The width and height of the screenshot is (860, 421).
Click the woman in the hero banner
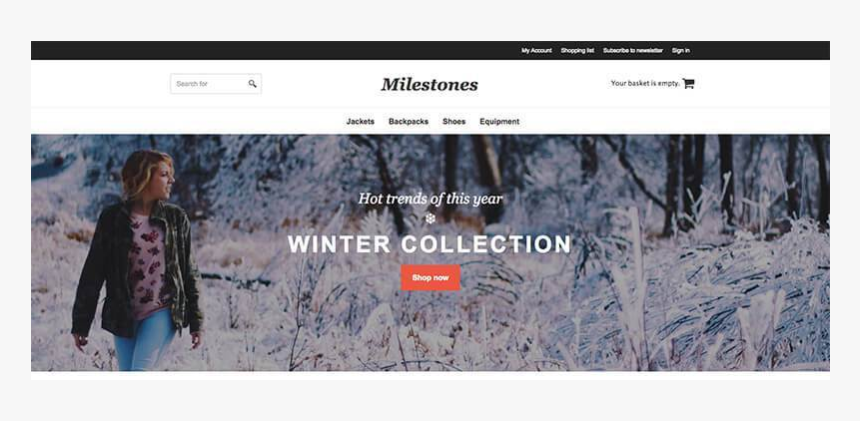pos(137,260)
